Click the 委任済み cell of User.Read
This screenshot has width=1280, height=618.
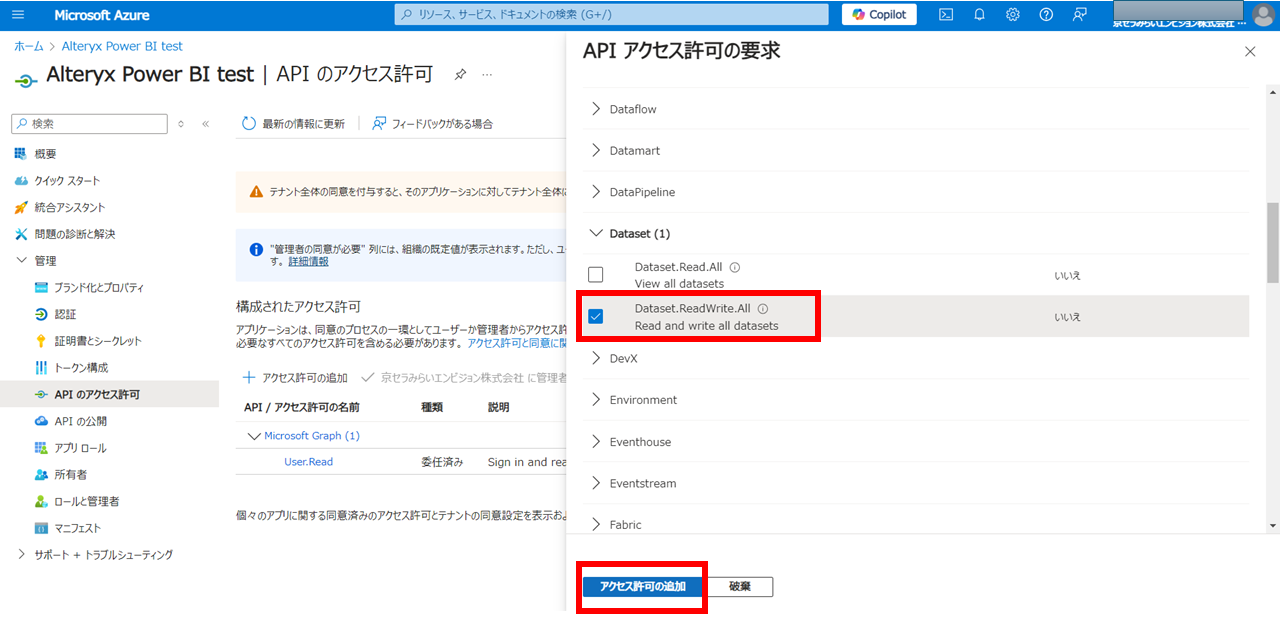pos(443,462)
